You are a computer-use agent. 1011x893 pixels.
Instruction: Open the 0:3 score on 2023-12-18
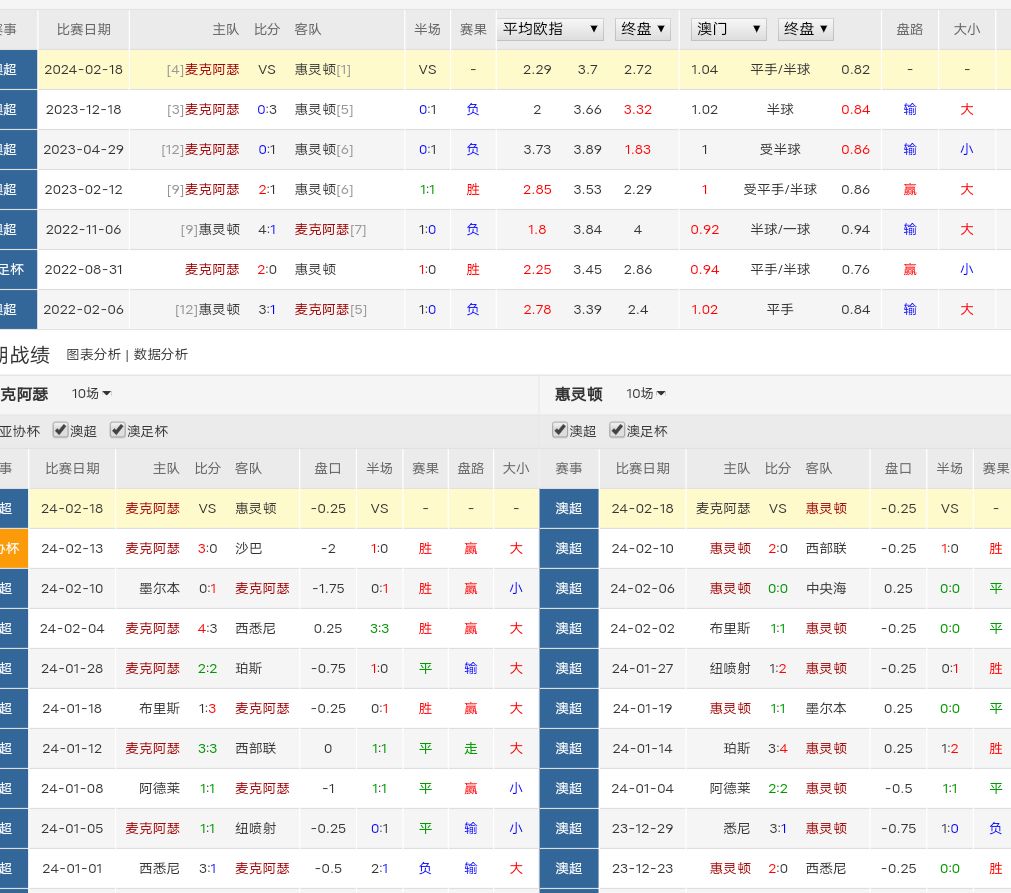click(267, 109)
